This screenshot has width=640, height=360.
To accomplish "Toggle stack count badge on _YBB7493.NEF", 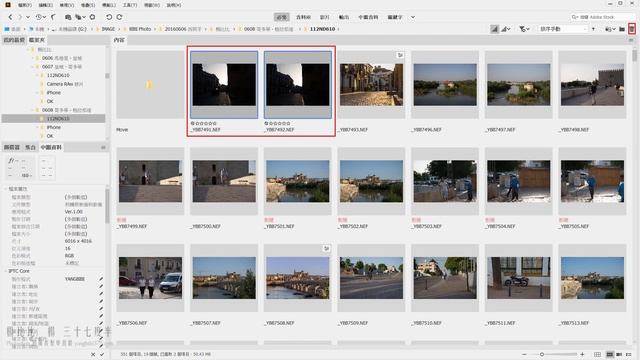I will pos(400,55).
